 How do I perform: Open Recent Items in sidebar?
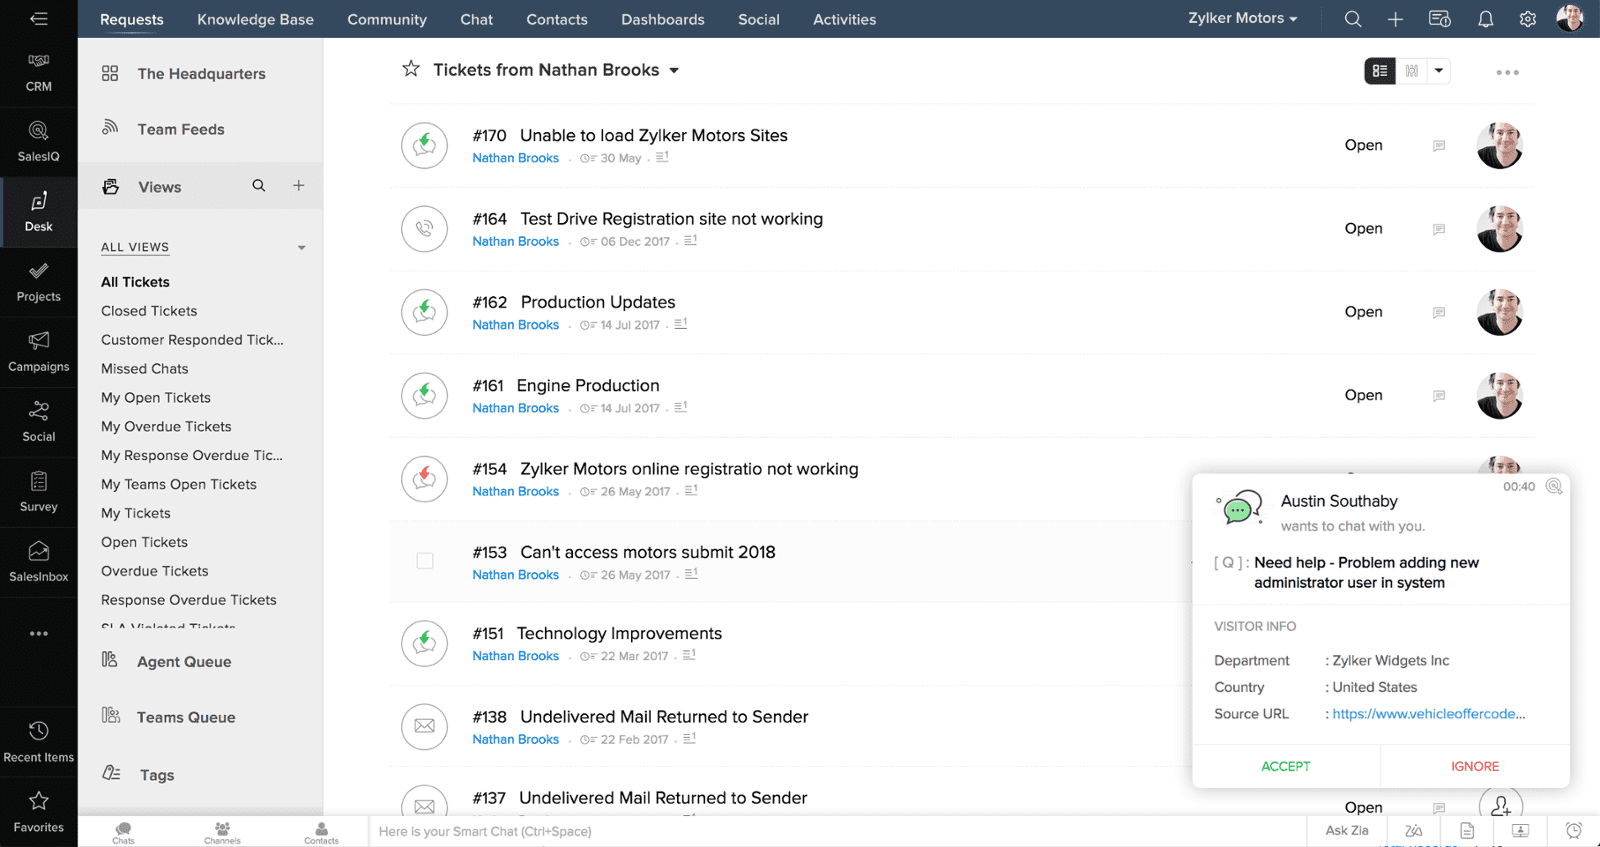(38, 742)
